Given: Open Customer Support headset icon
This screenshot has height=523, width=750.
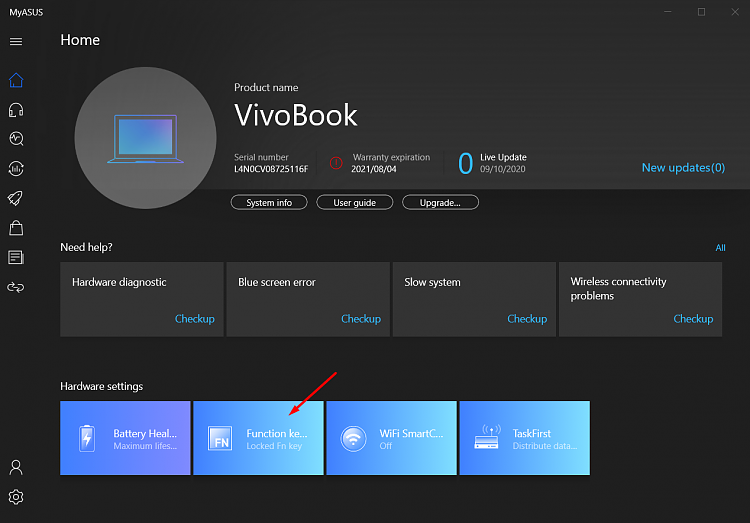Looking at the screenshot, I should coord(16,110).
